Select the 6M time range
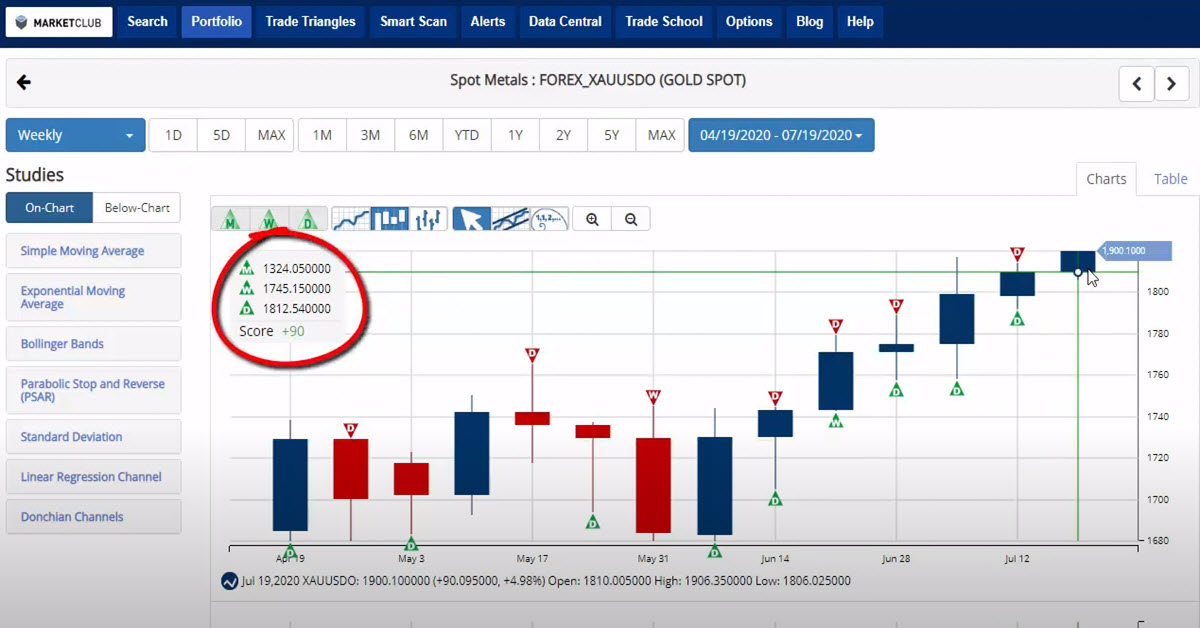Viewport: 1200px width, 628px height. click(418, 135)
